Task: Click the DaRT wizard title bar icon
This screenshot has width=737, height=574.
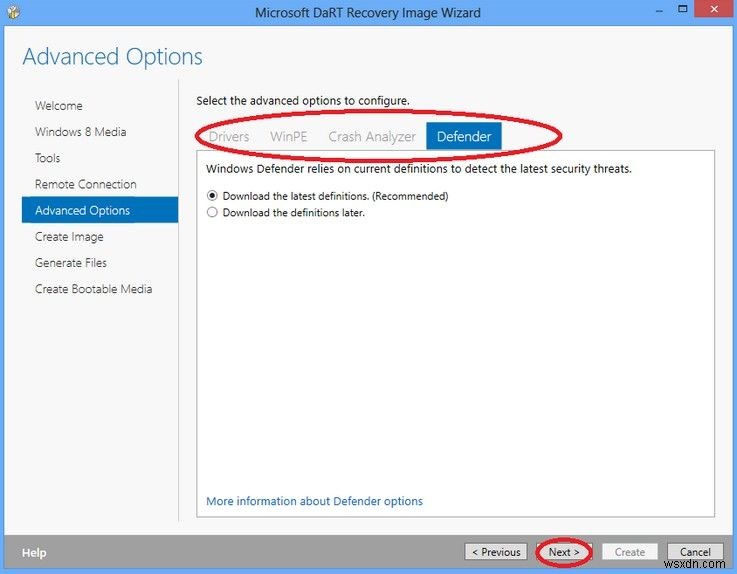Action: (x=13, y=12)
